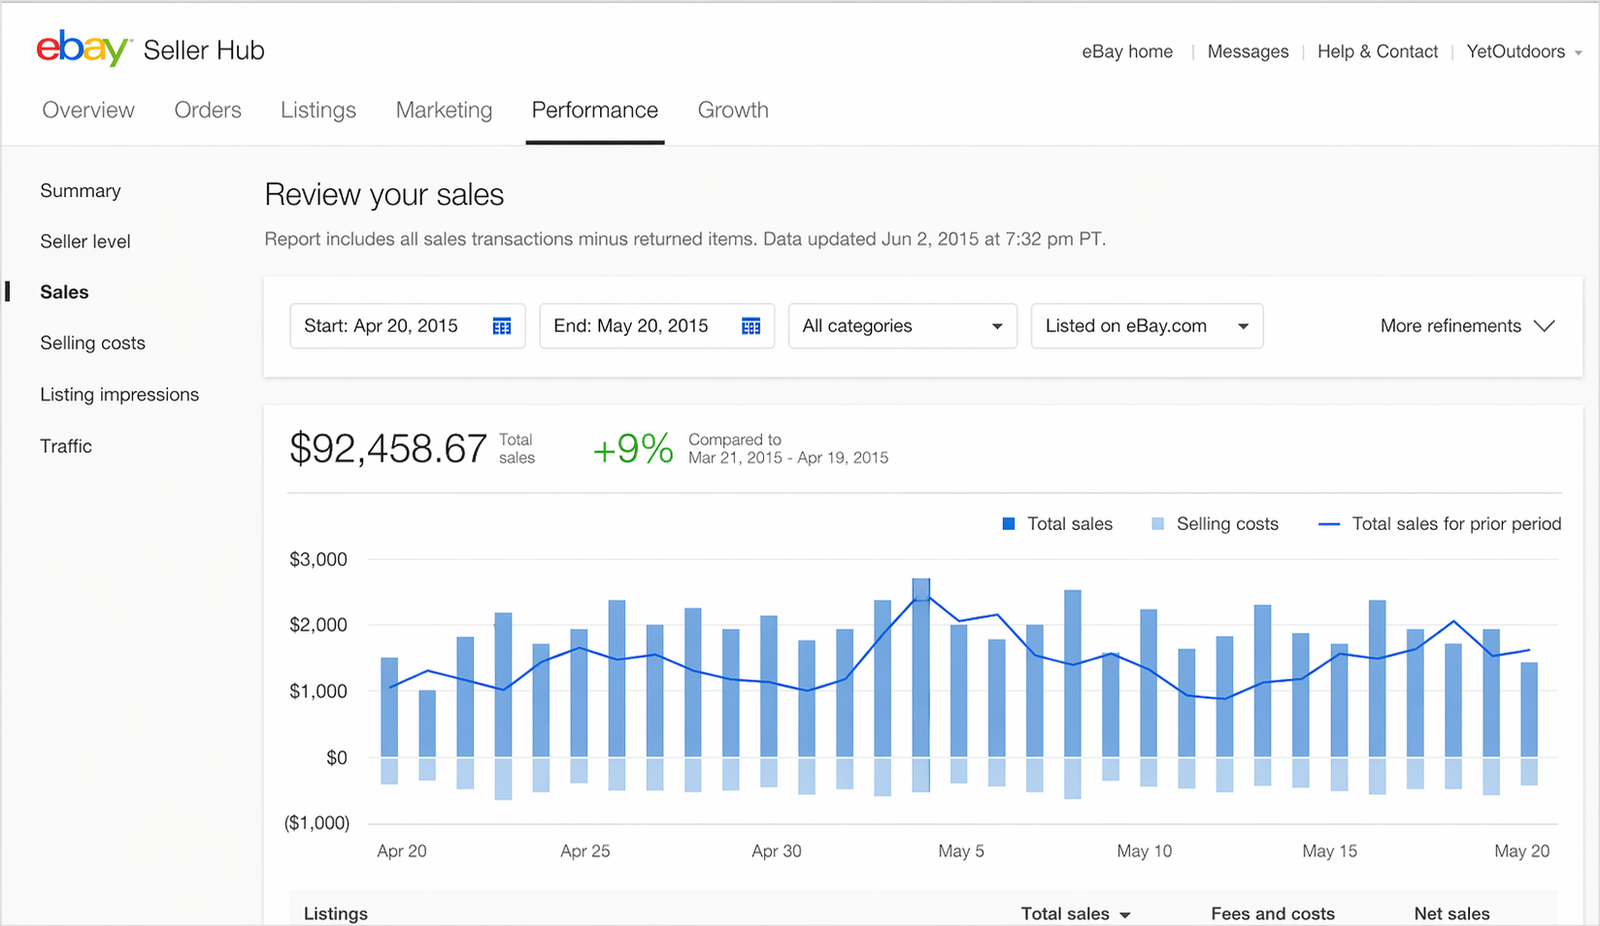This screenshot has height=926, width=1600.
Task: Open Seller level in the sidebar
Action: (x=85, y=241)
